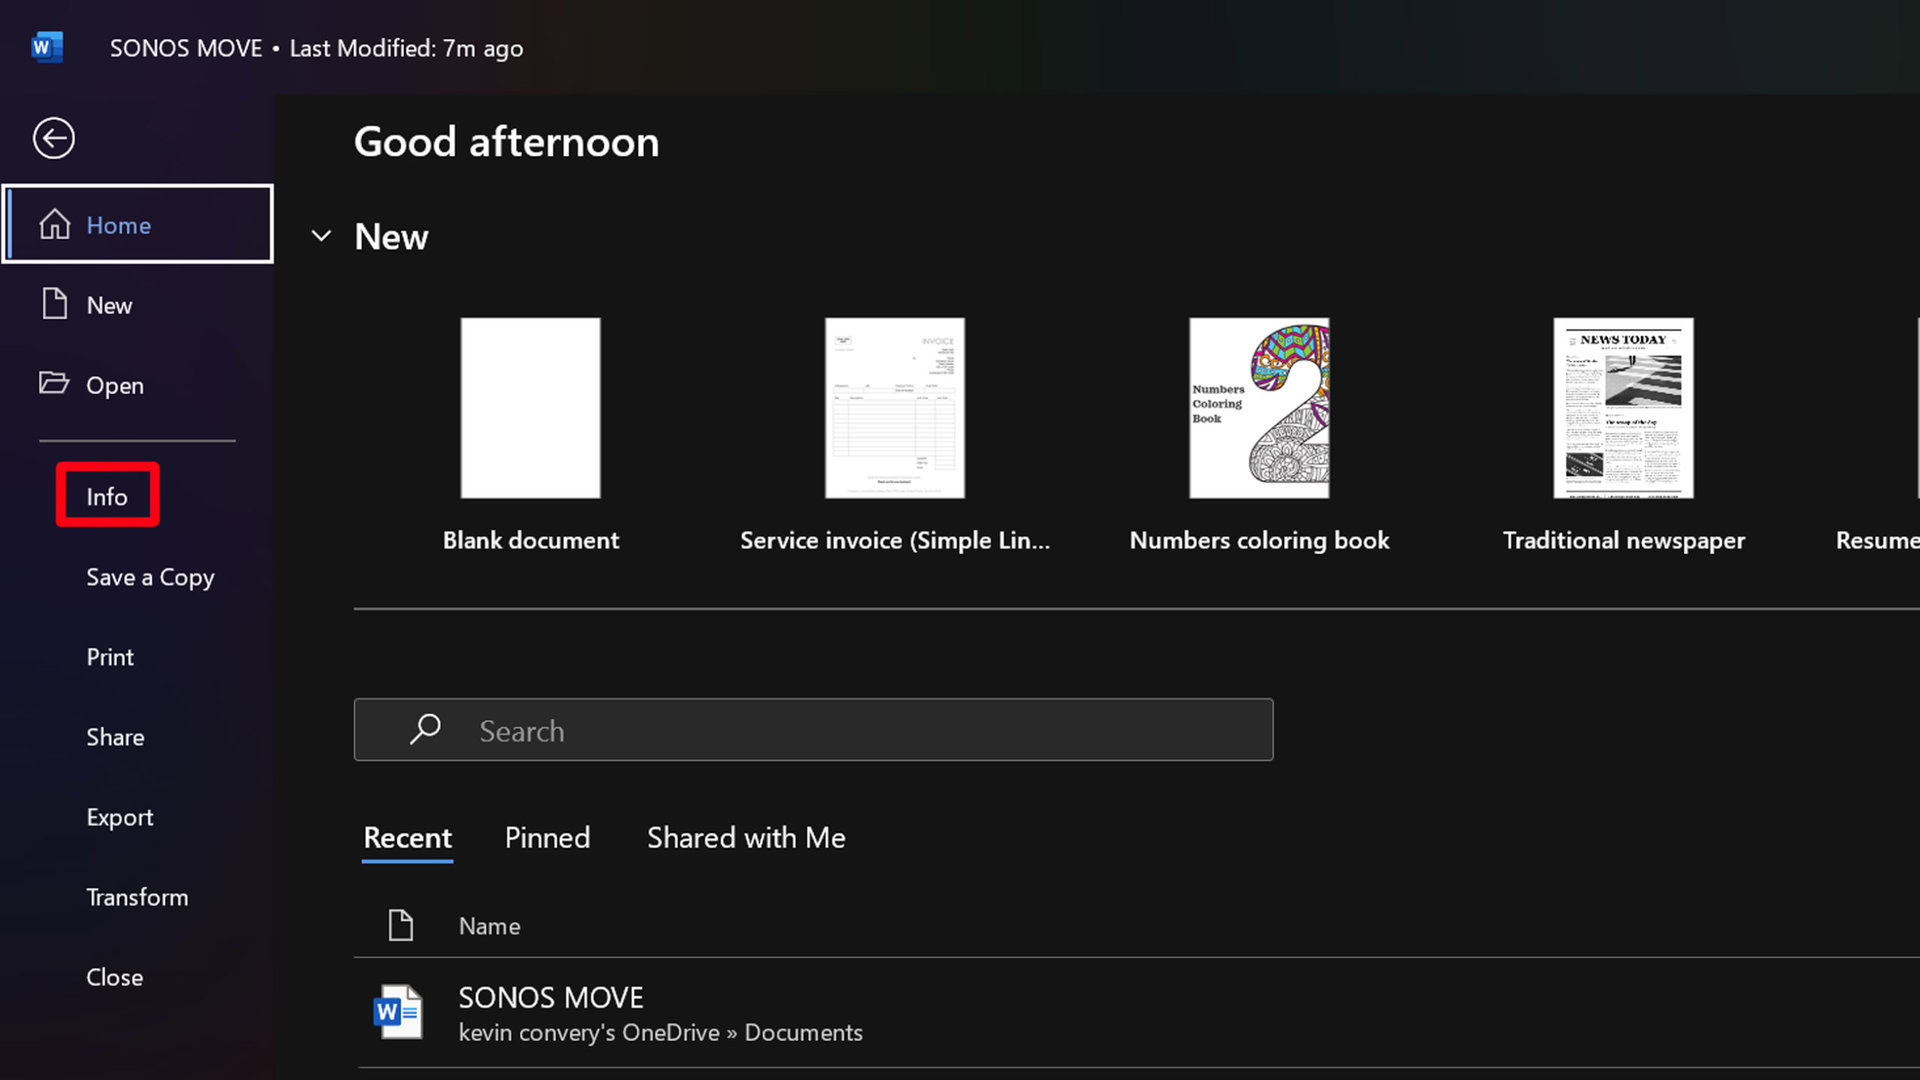Click the Service invoice (Simple Lin... label

tap(895, 540)
